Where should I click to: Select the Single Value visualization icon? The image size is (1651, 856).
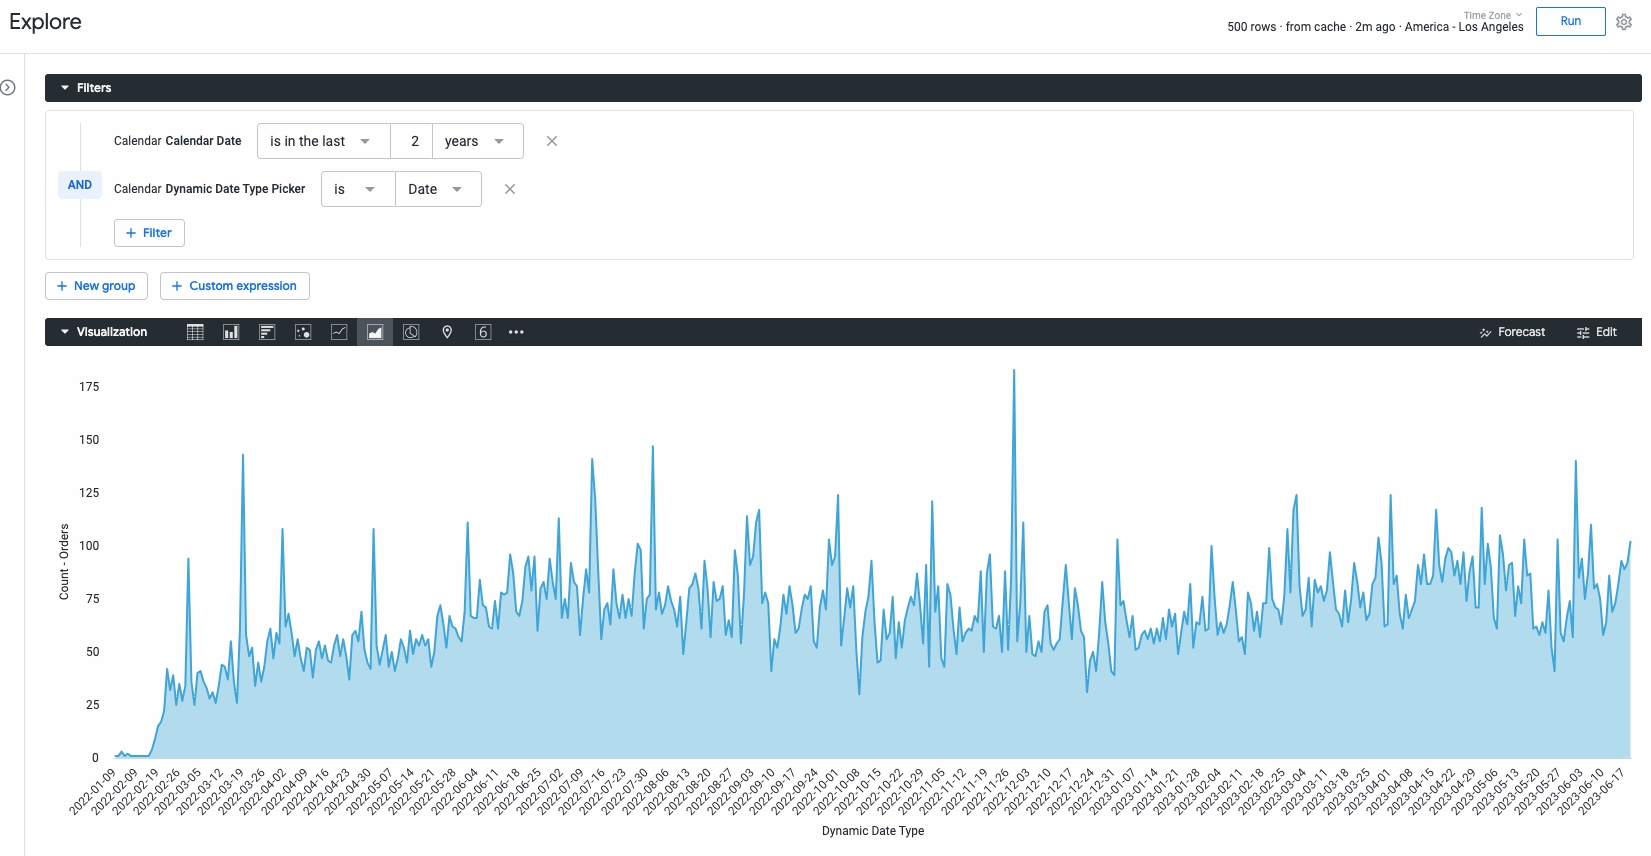483,332
